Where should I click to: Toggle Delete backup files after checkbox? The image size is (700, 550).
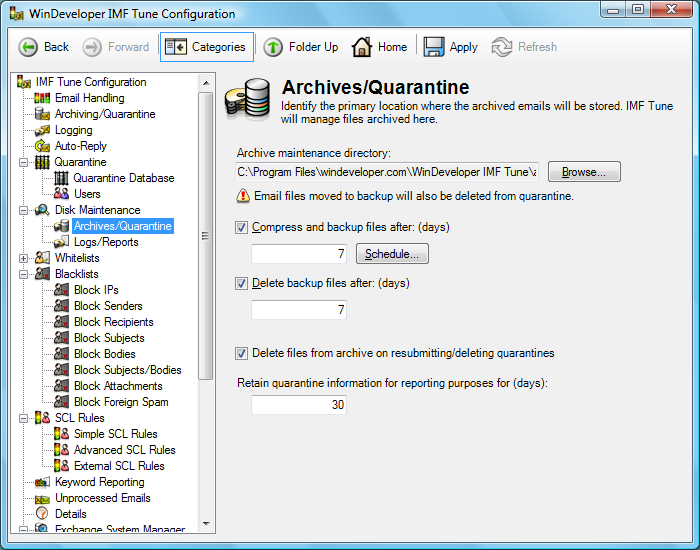coord(242,283)
